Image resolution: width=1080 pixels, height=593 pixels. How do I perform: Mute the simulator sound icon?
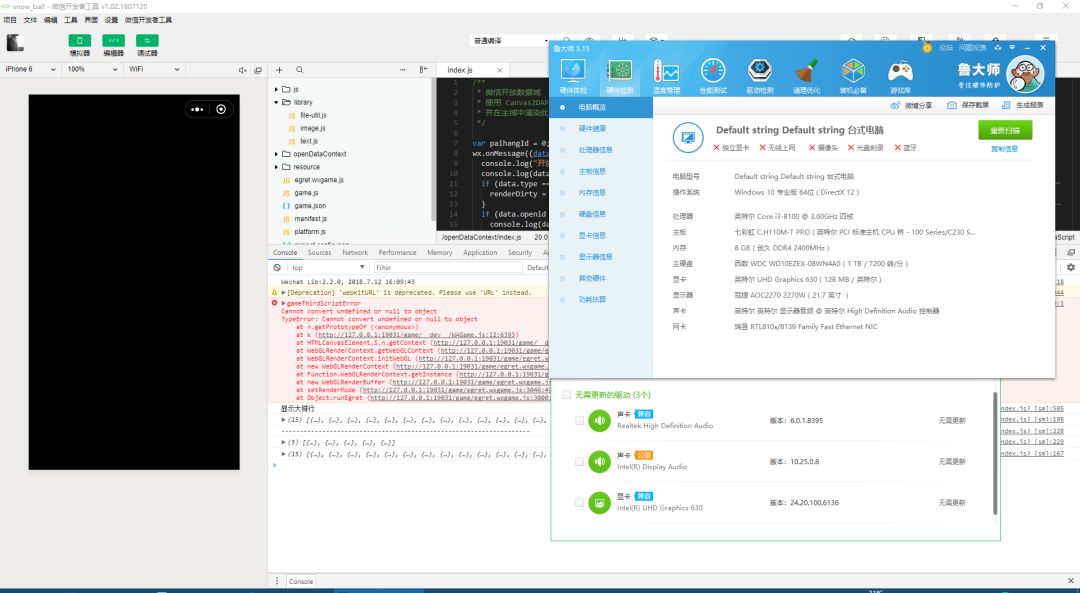(242, 70)
